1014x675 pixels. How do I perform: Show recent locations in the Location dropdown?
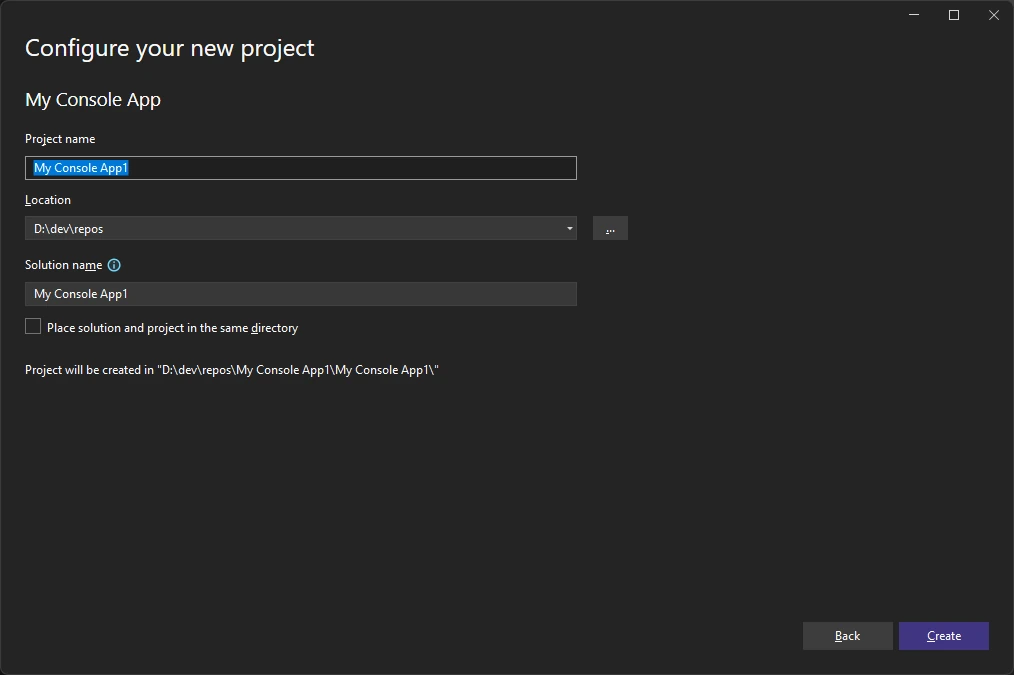click(568, 228)
